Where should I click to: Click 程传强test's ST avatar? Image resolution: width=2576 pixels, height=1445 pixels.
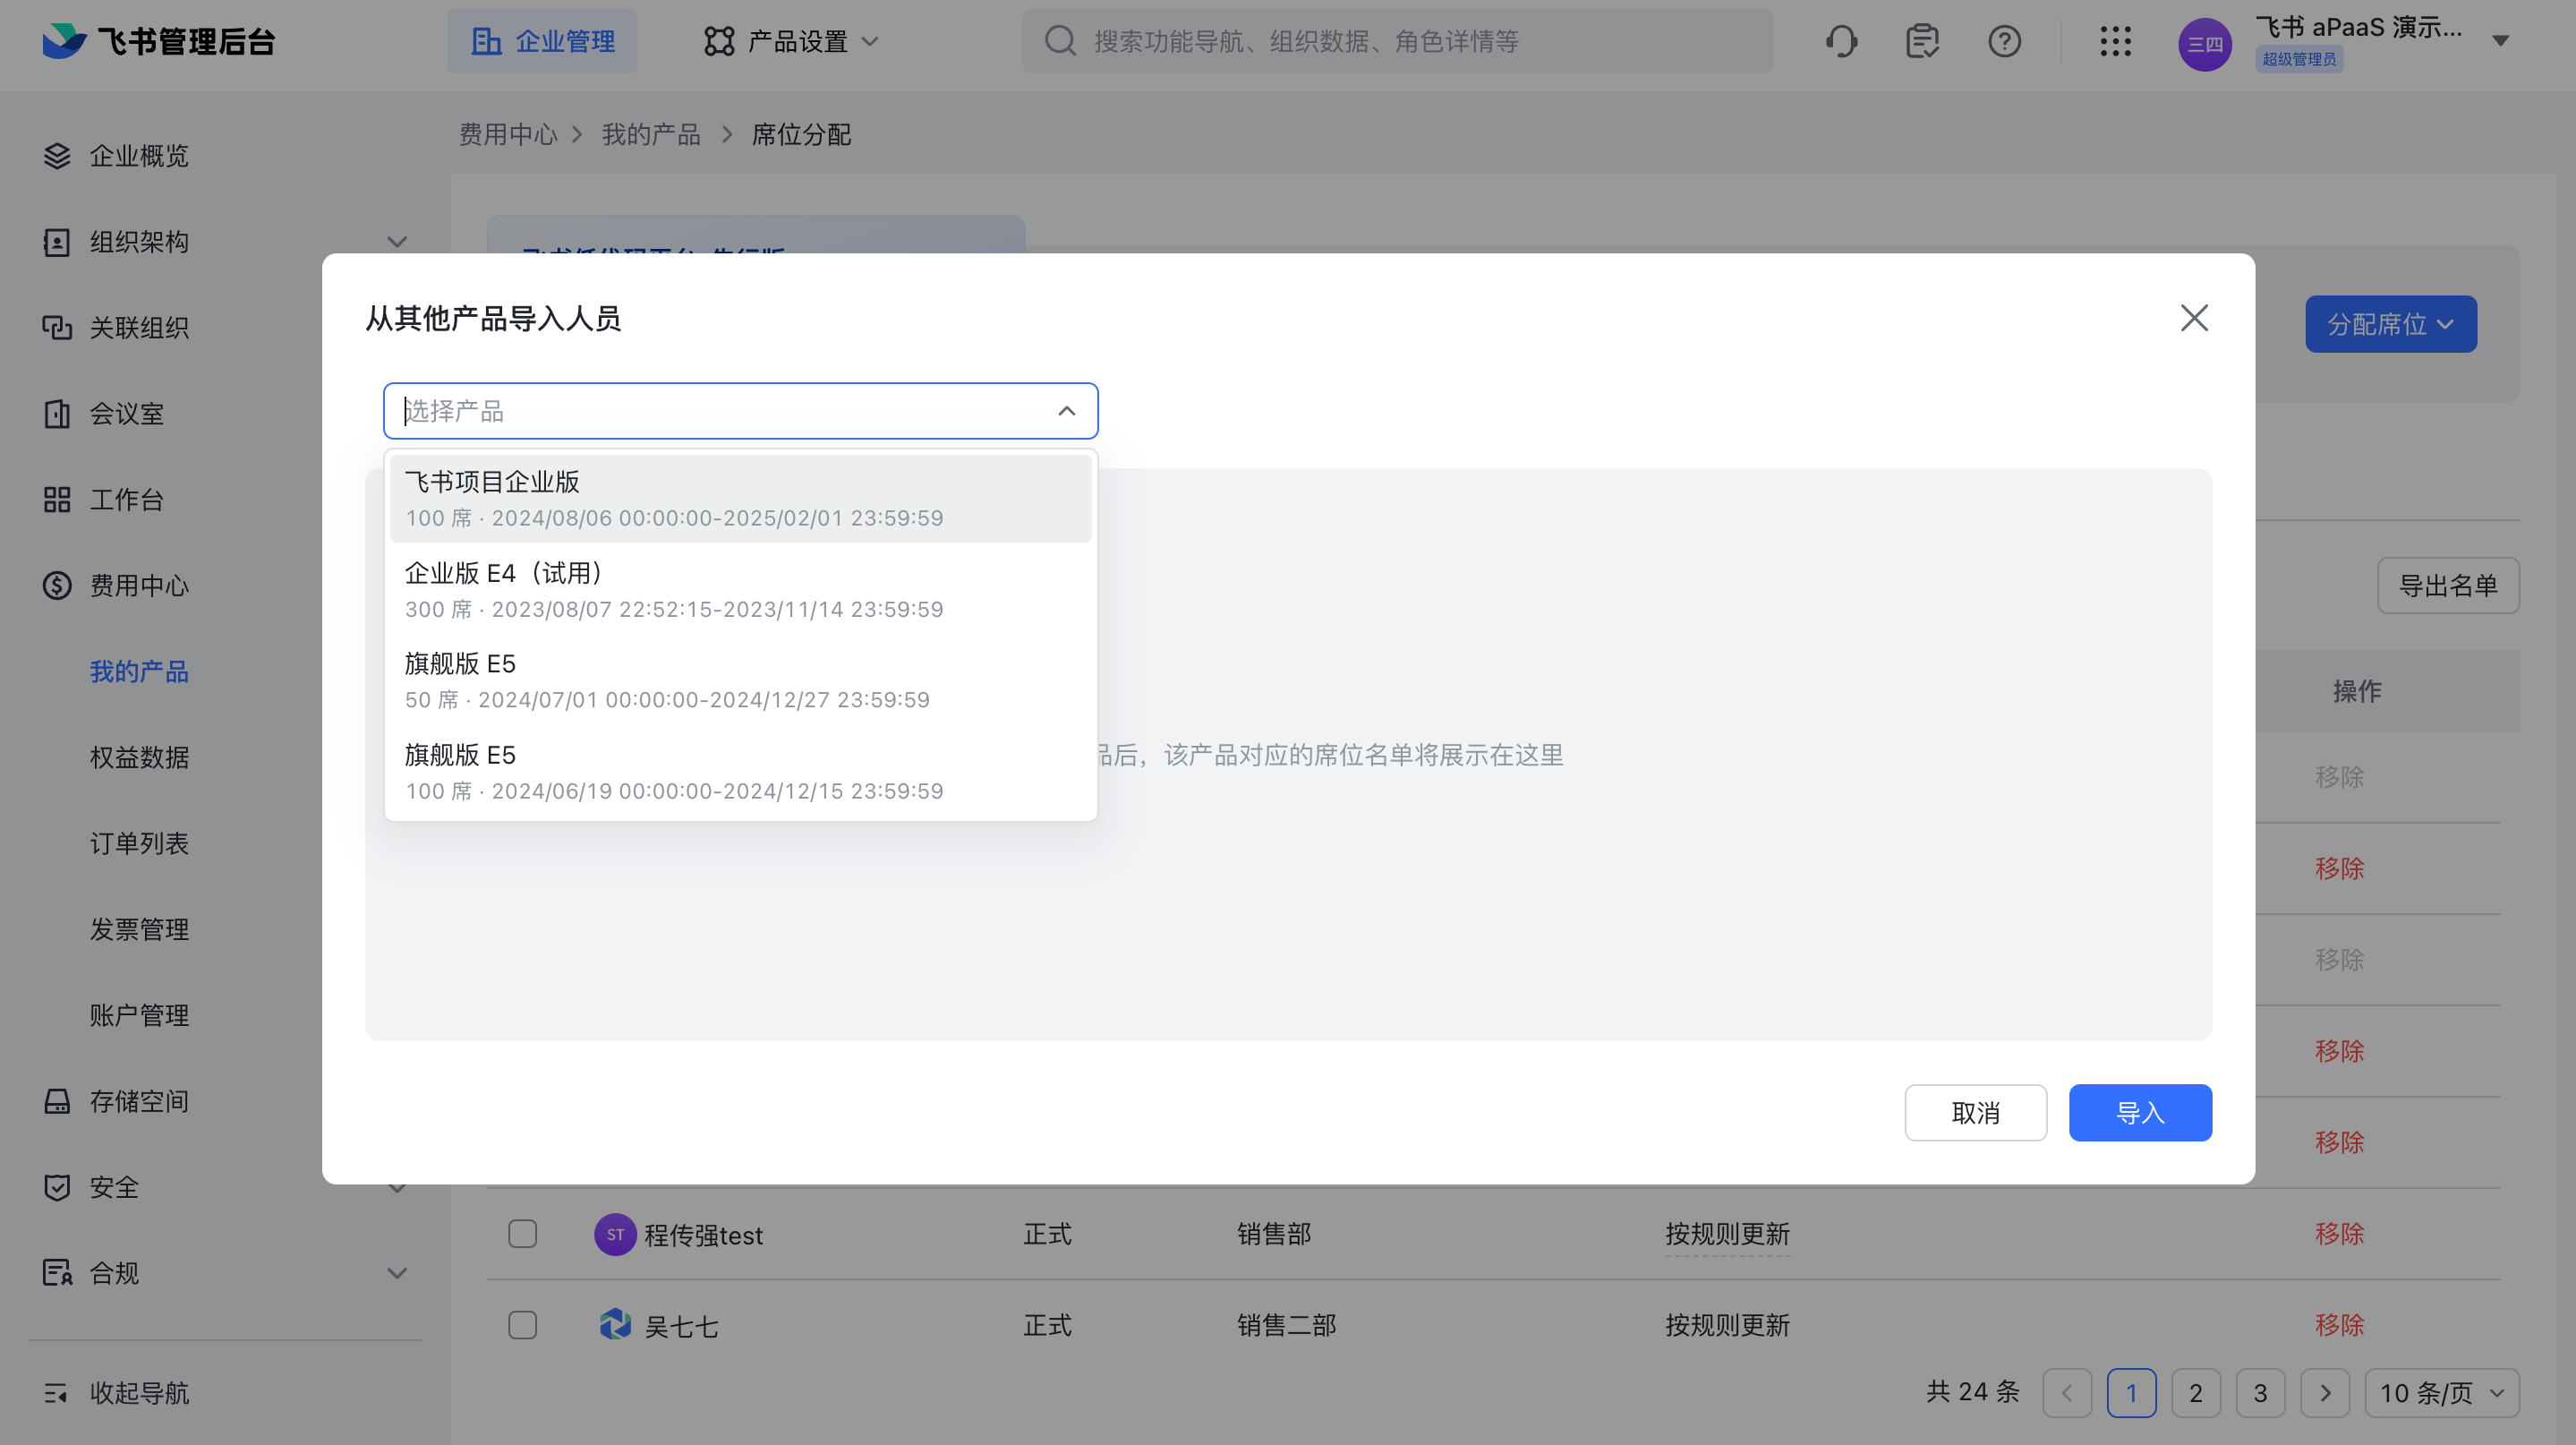click(x=615, y=1234)
